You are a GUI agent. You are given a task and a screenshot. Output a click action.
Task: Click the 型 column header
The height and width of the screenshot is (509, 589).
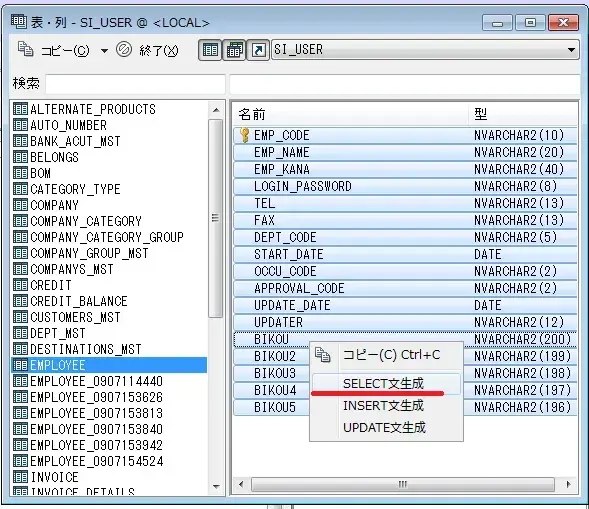[x=524, y=114]
